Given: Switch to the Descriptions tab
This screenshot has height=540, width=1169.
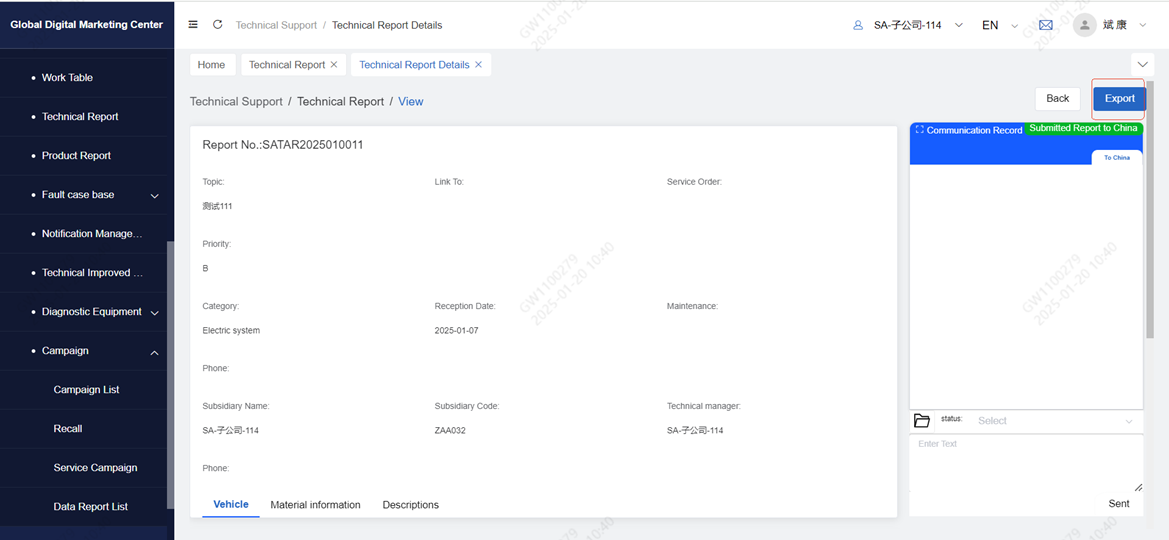Looking at the screenshot, I should click(x=410, y=505).
